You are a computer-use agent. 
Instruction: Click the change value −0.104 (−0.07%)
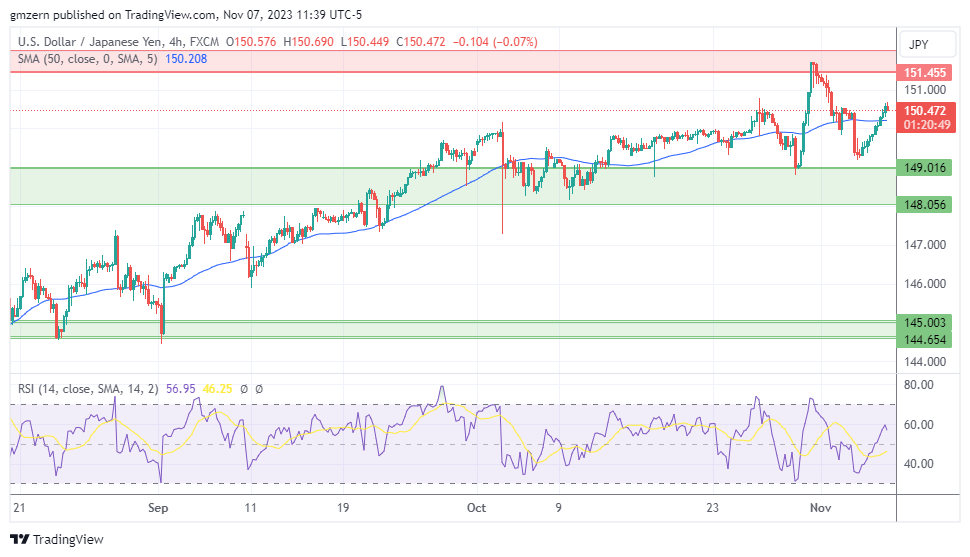[496, 42]
